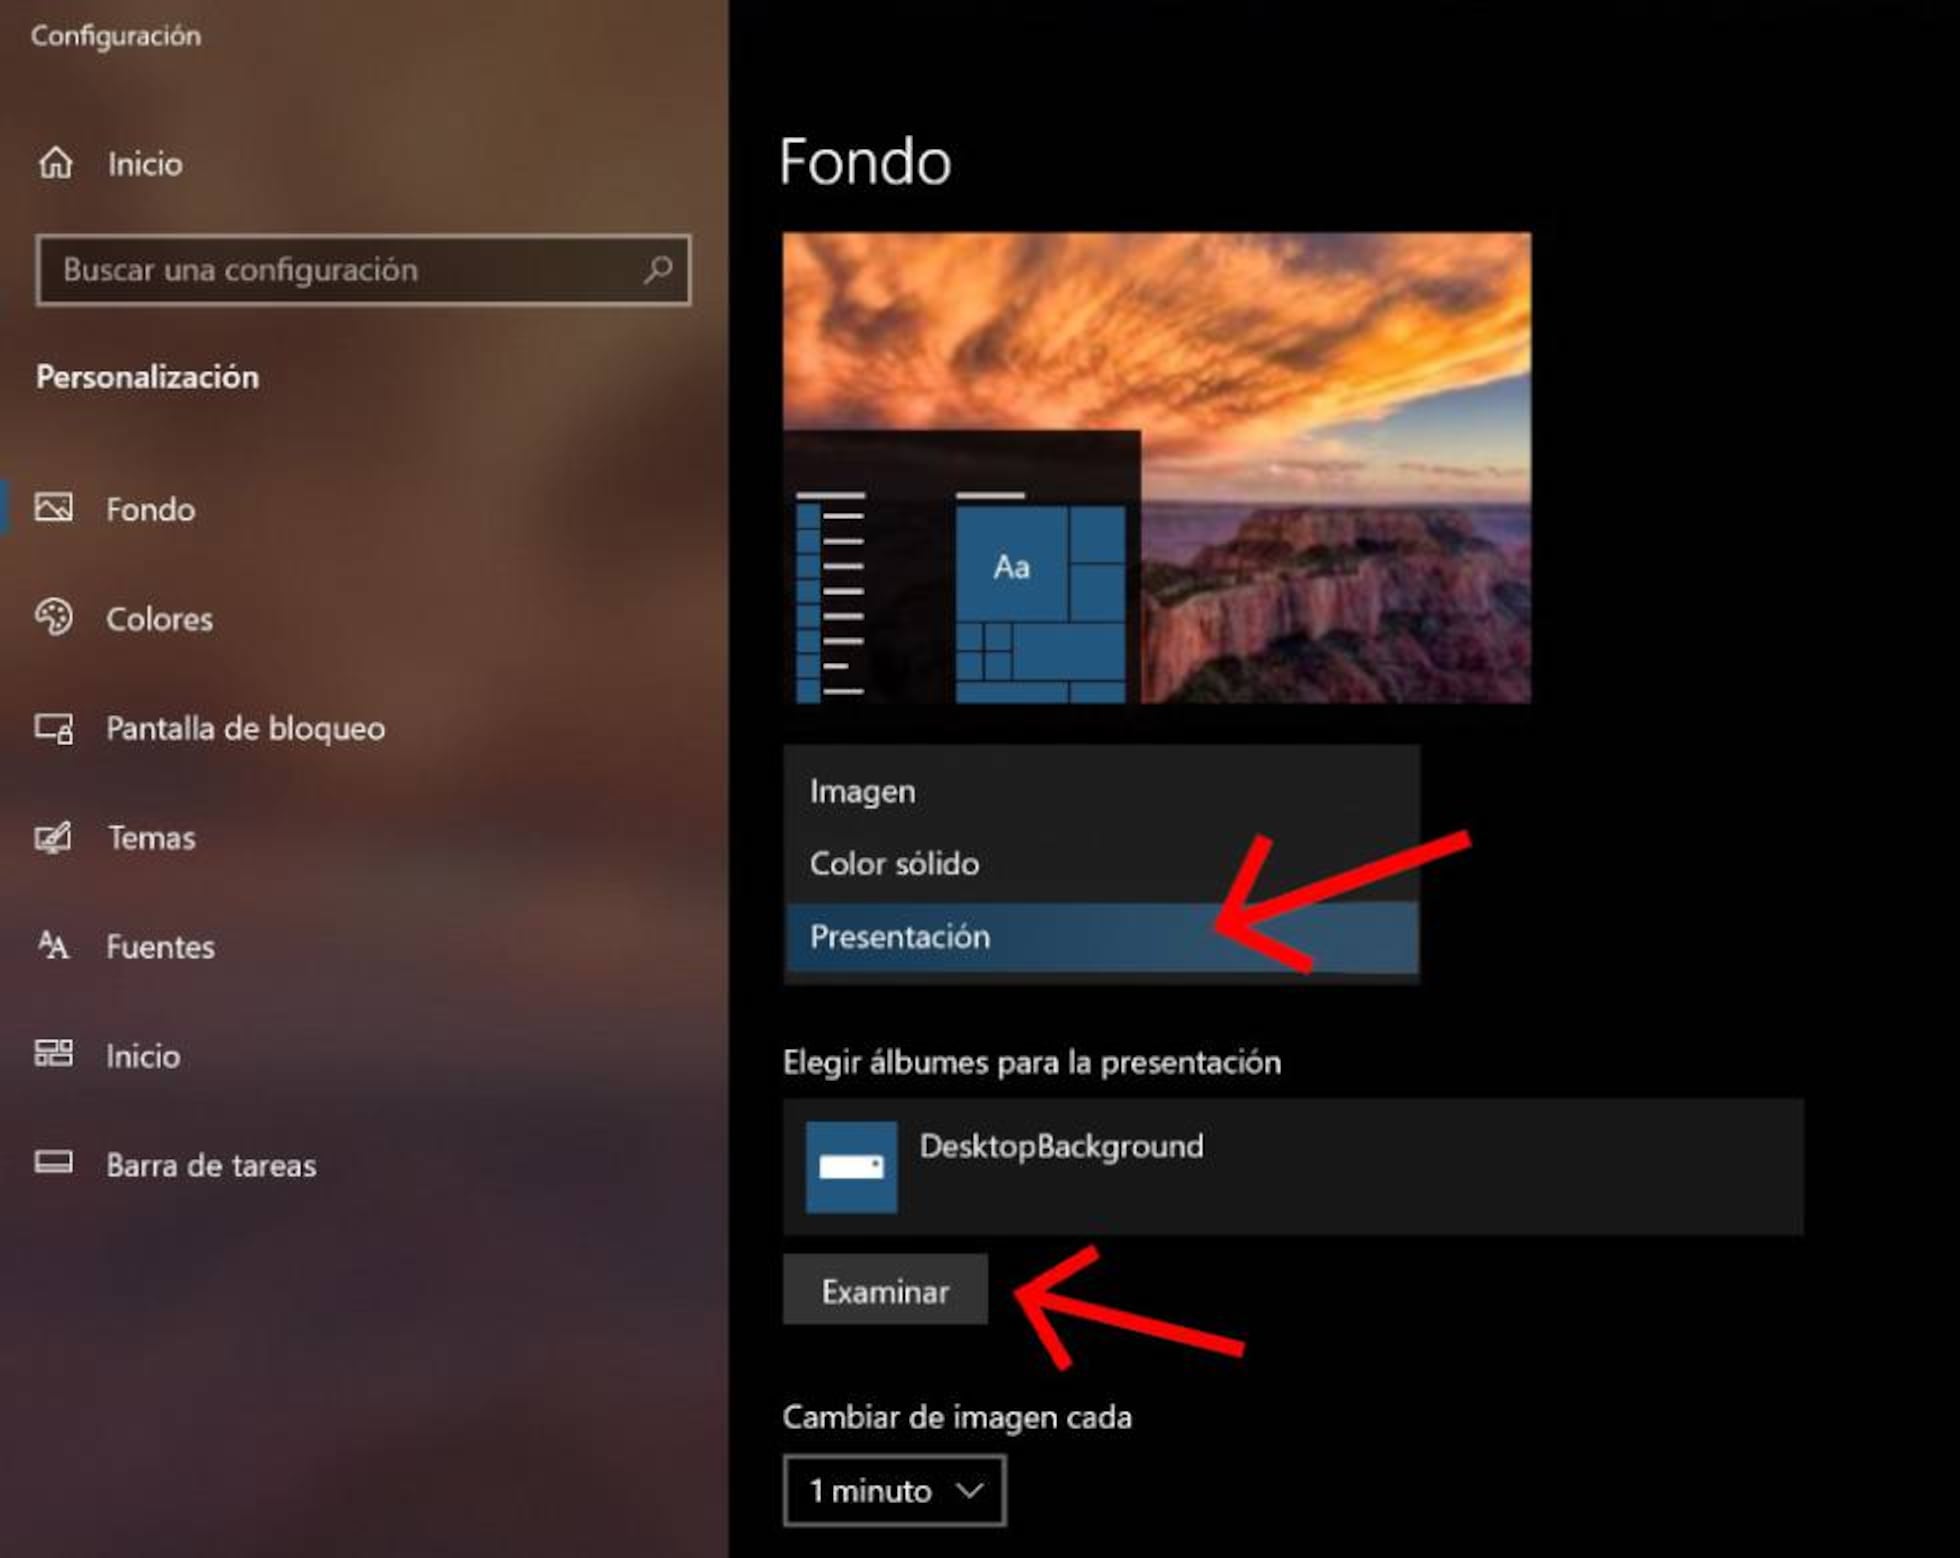The width and height of the screenshot is (1960, 1558).
Task: Open Personalización section header
Action: pos(148,378)
